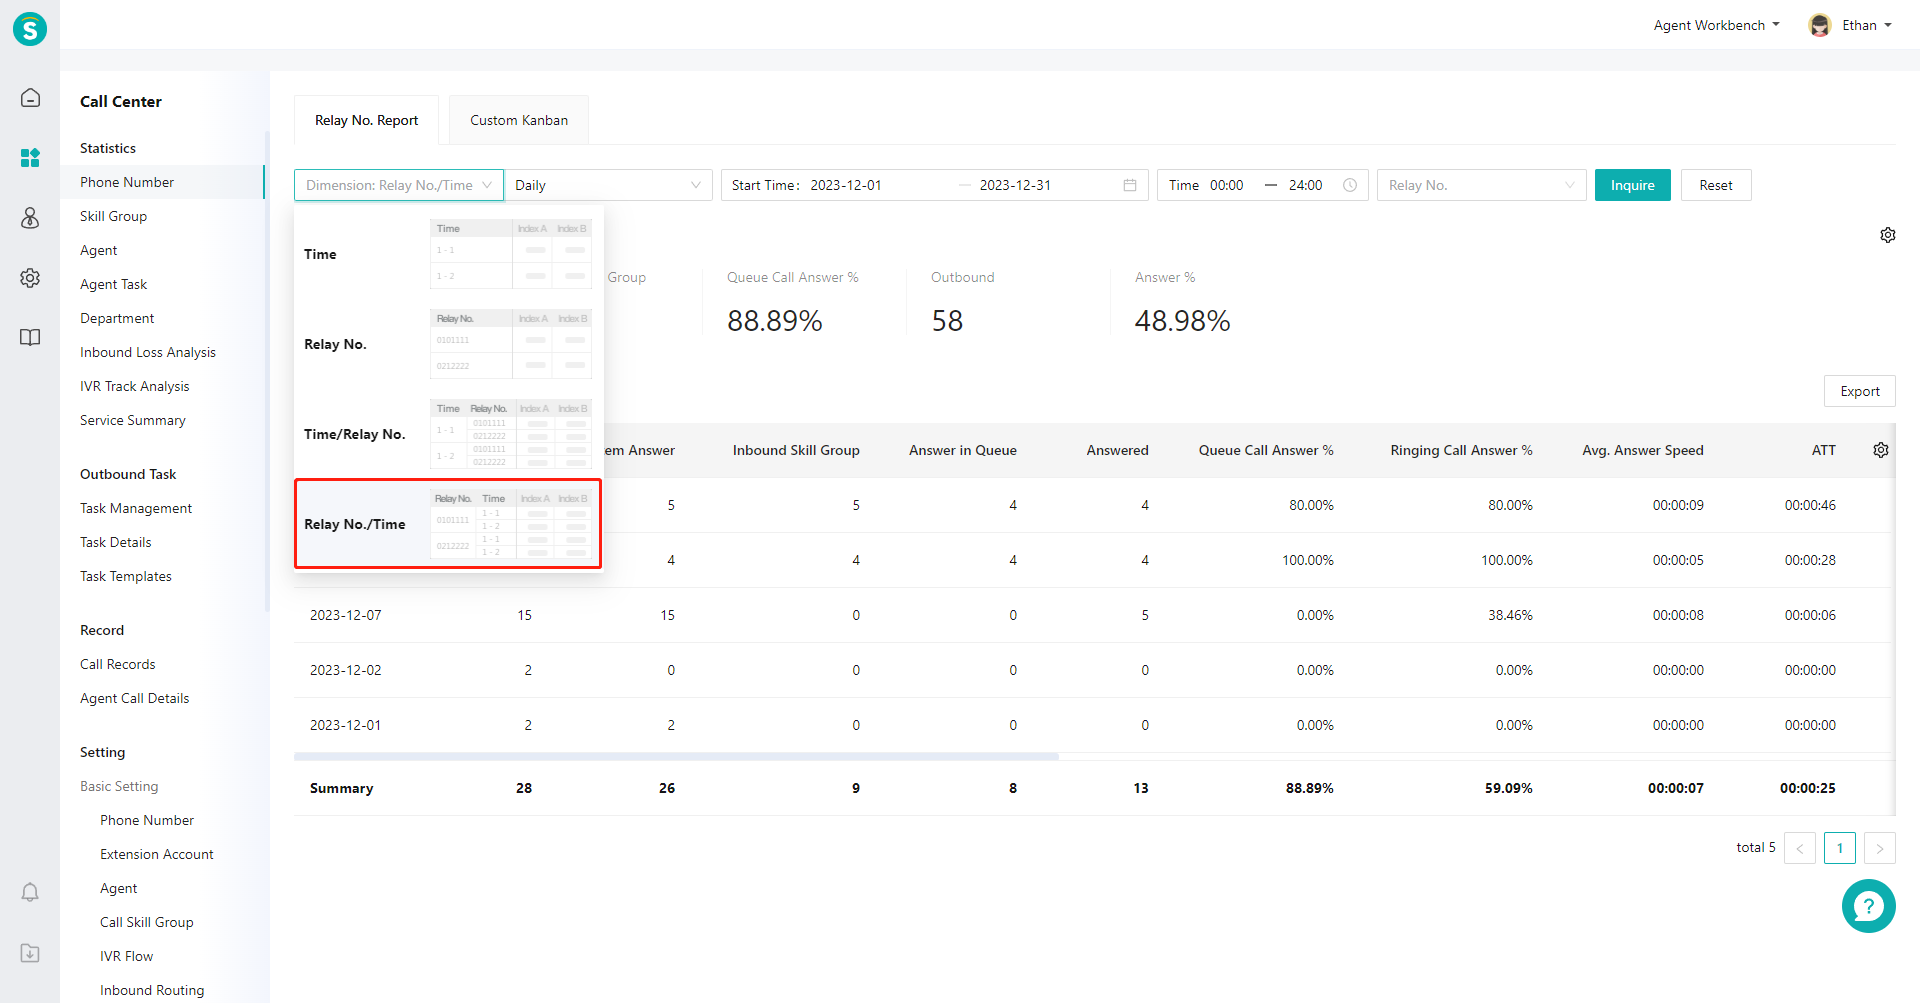Click the summary cards settings gear
The height and width of the screenshot is (1003, 1920).
coord(1888,235)
